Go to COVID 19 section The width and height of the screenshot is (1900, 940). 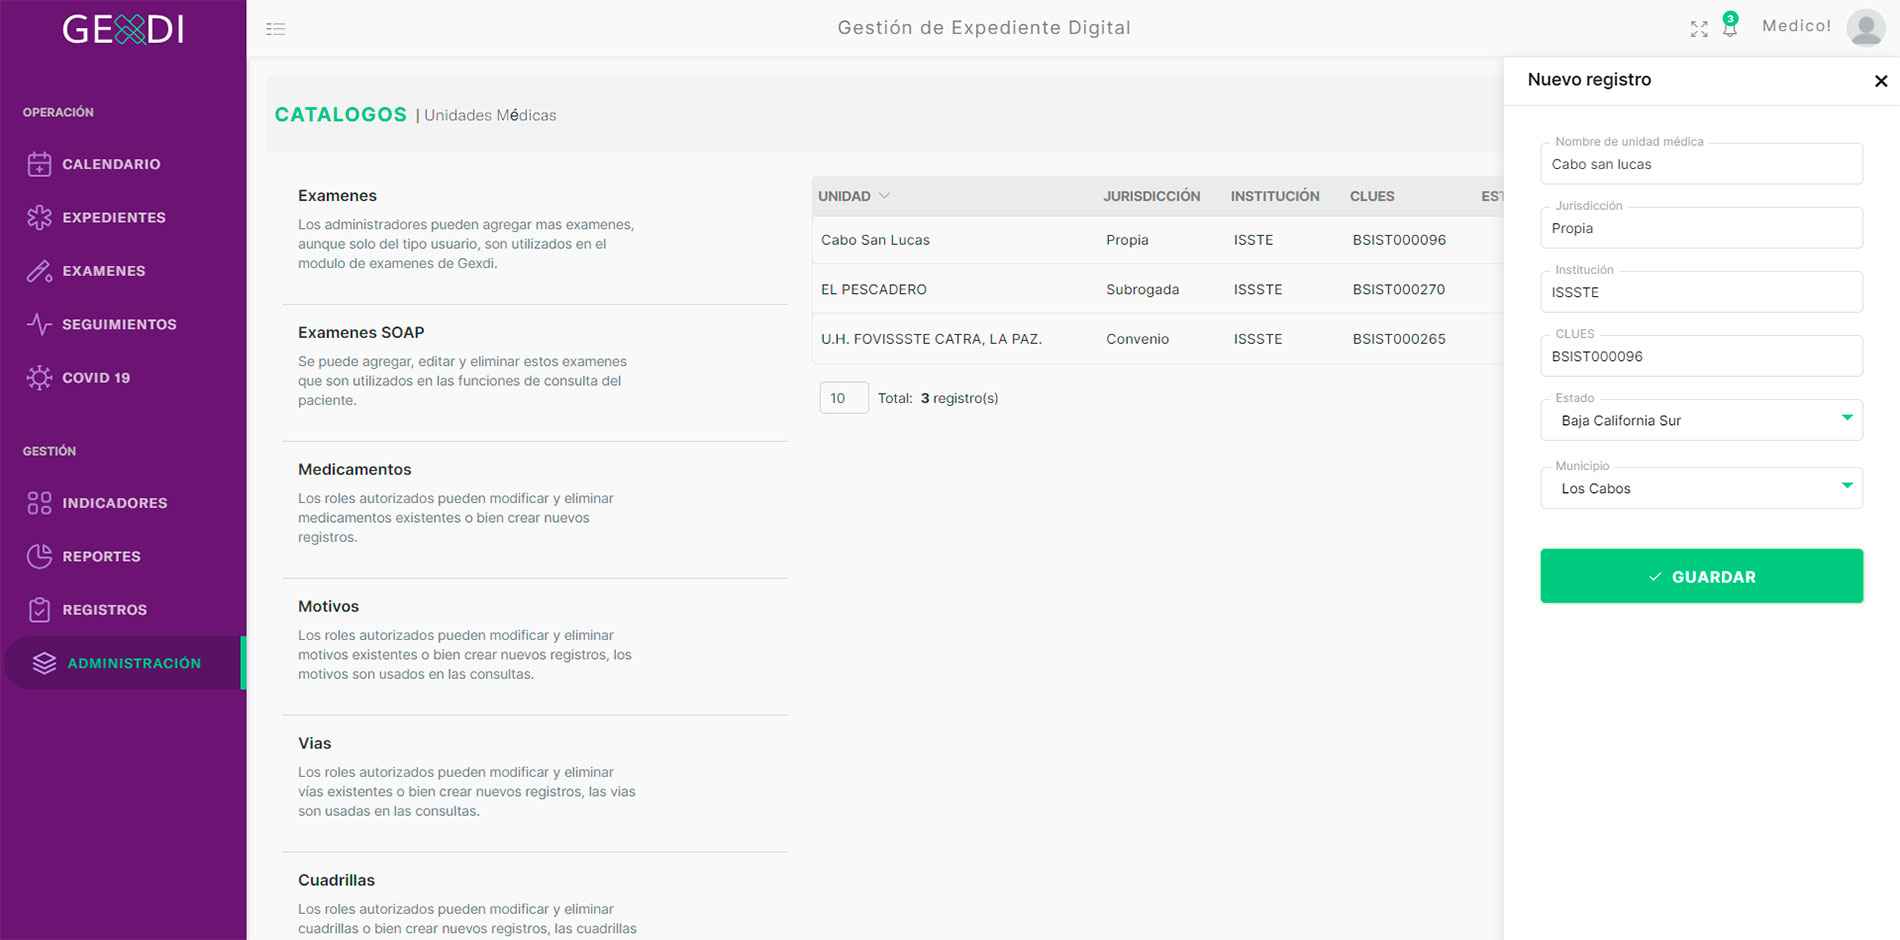coord(96,377)
